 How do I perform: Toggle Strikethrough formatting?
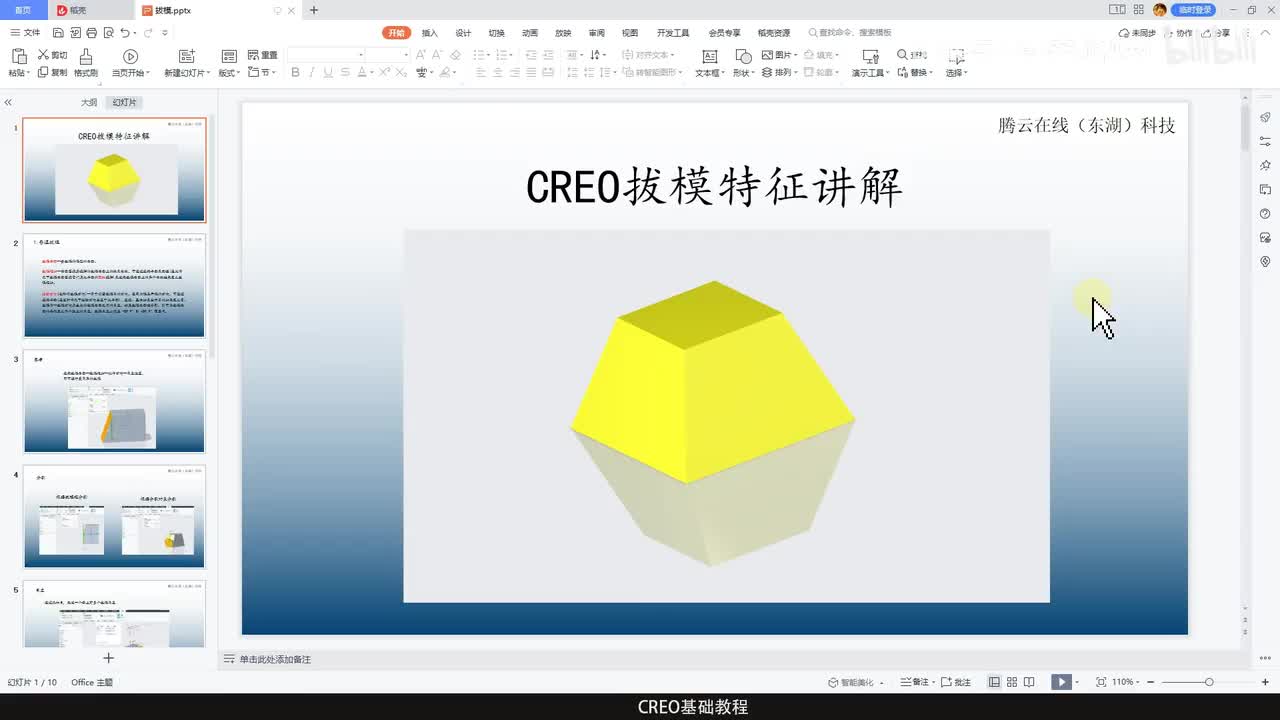pyautogui.click(x=345, y=73)
